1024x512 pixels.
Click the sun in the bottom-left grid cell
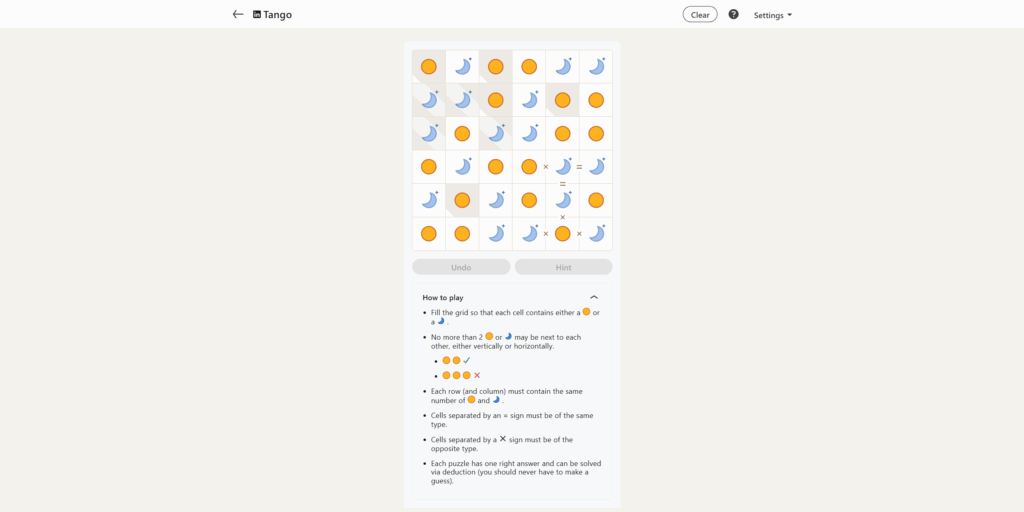tap(429, 234)
